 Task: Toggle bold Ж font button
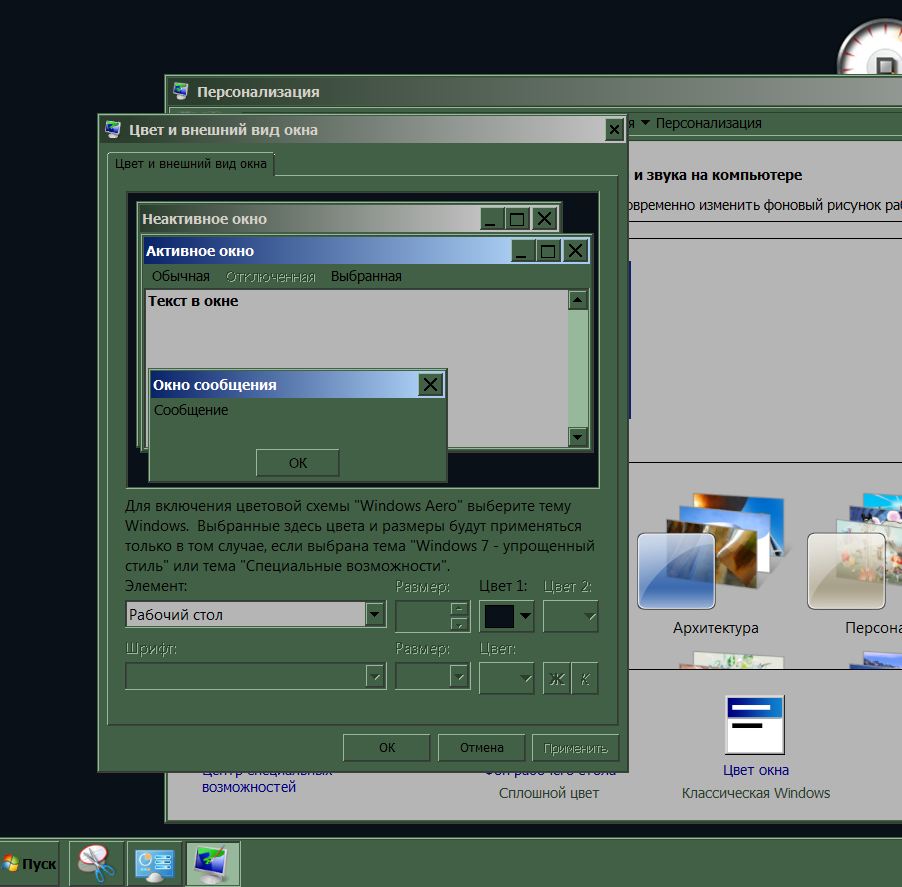click(x=556, y=678)
